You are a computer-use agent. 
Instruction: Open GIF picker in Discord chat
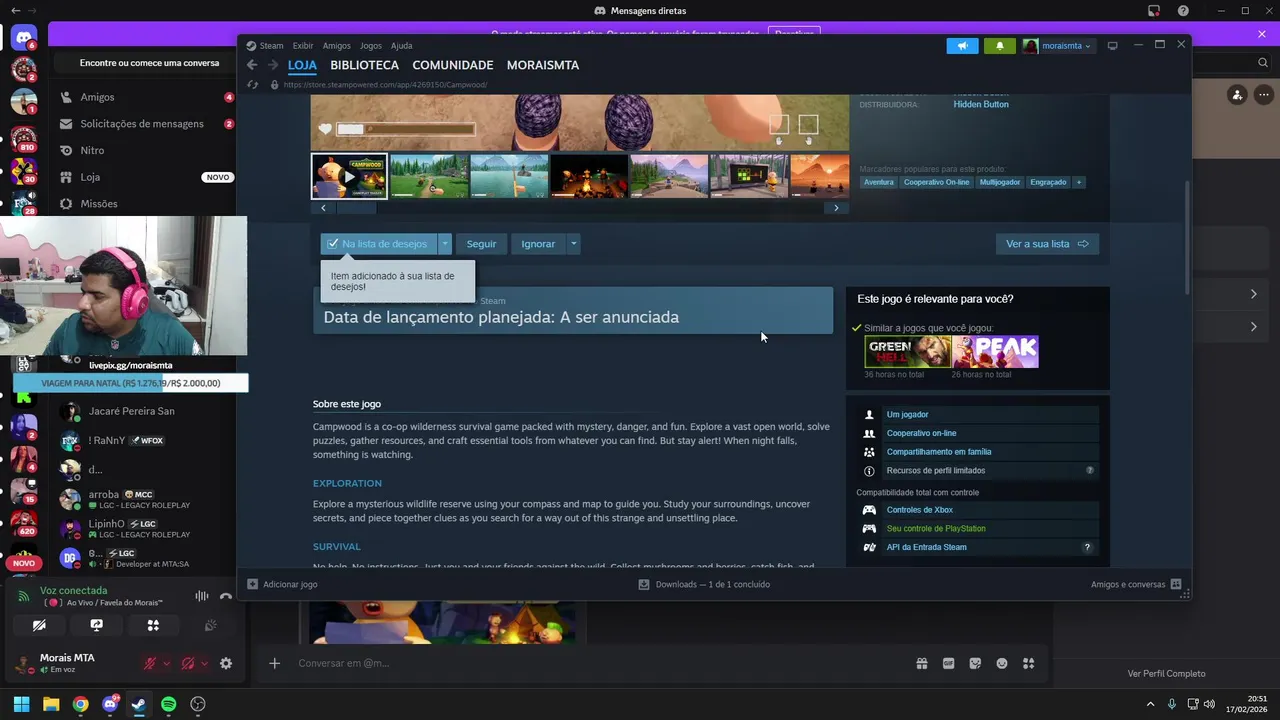(948, 663)
